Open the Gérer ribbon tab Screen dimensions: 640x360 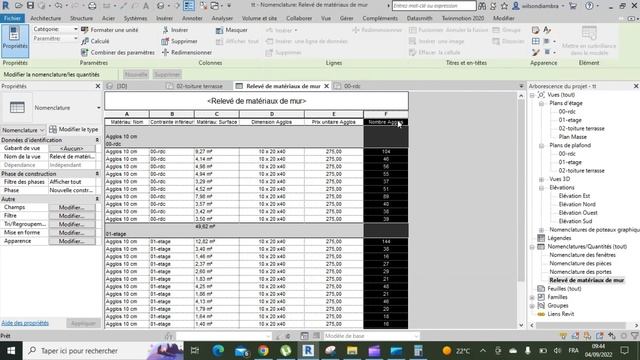coord(347,18)
